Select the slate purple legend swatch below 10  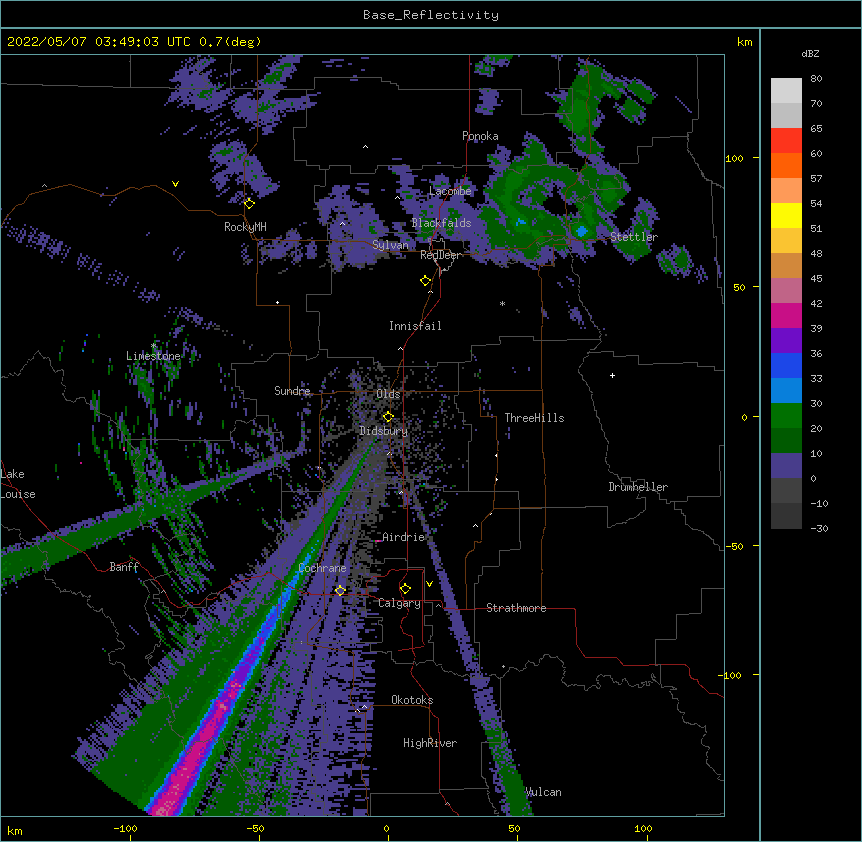pos(786,466)
